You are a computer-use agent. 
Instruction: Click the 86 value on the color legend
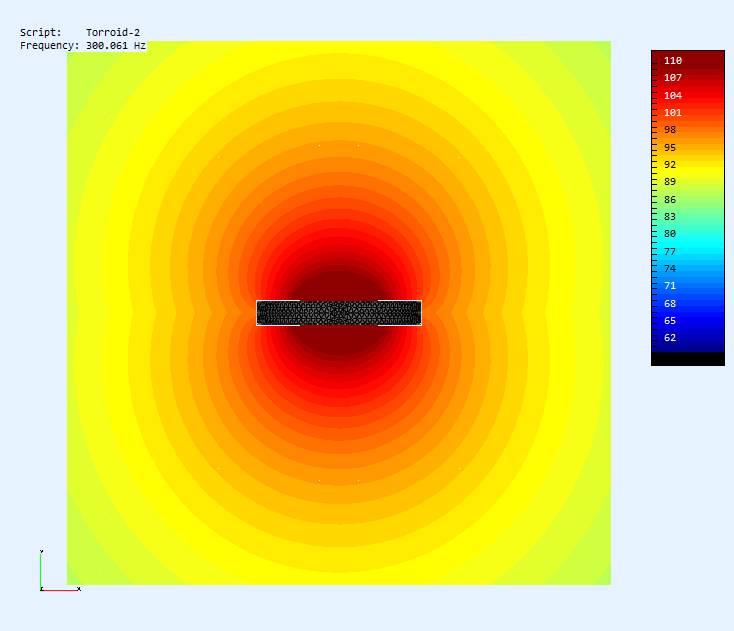(670, 199)
